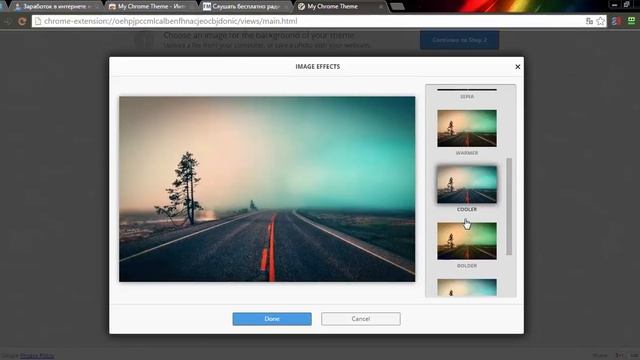Switch to the first Заработок в интернете tab
This screenshot has height=360, width=640.
55,7
